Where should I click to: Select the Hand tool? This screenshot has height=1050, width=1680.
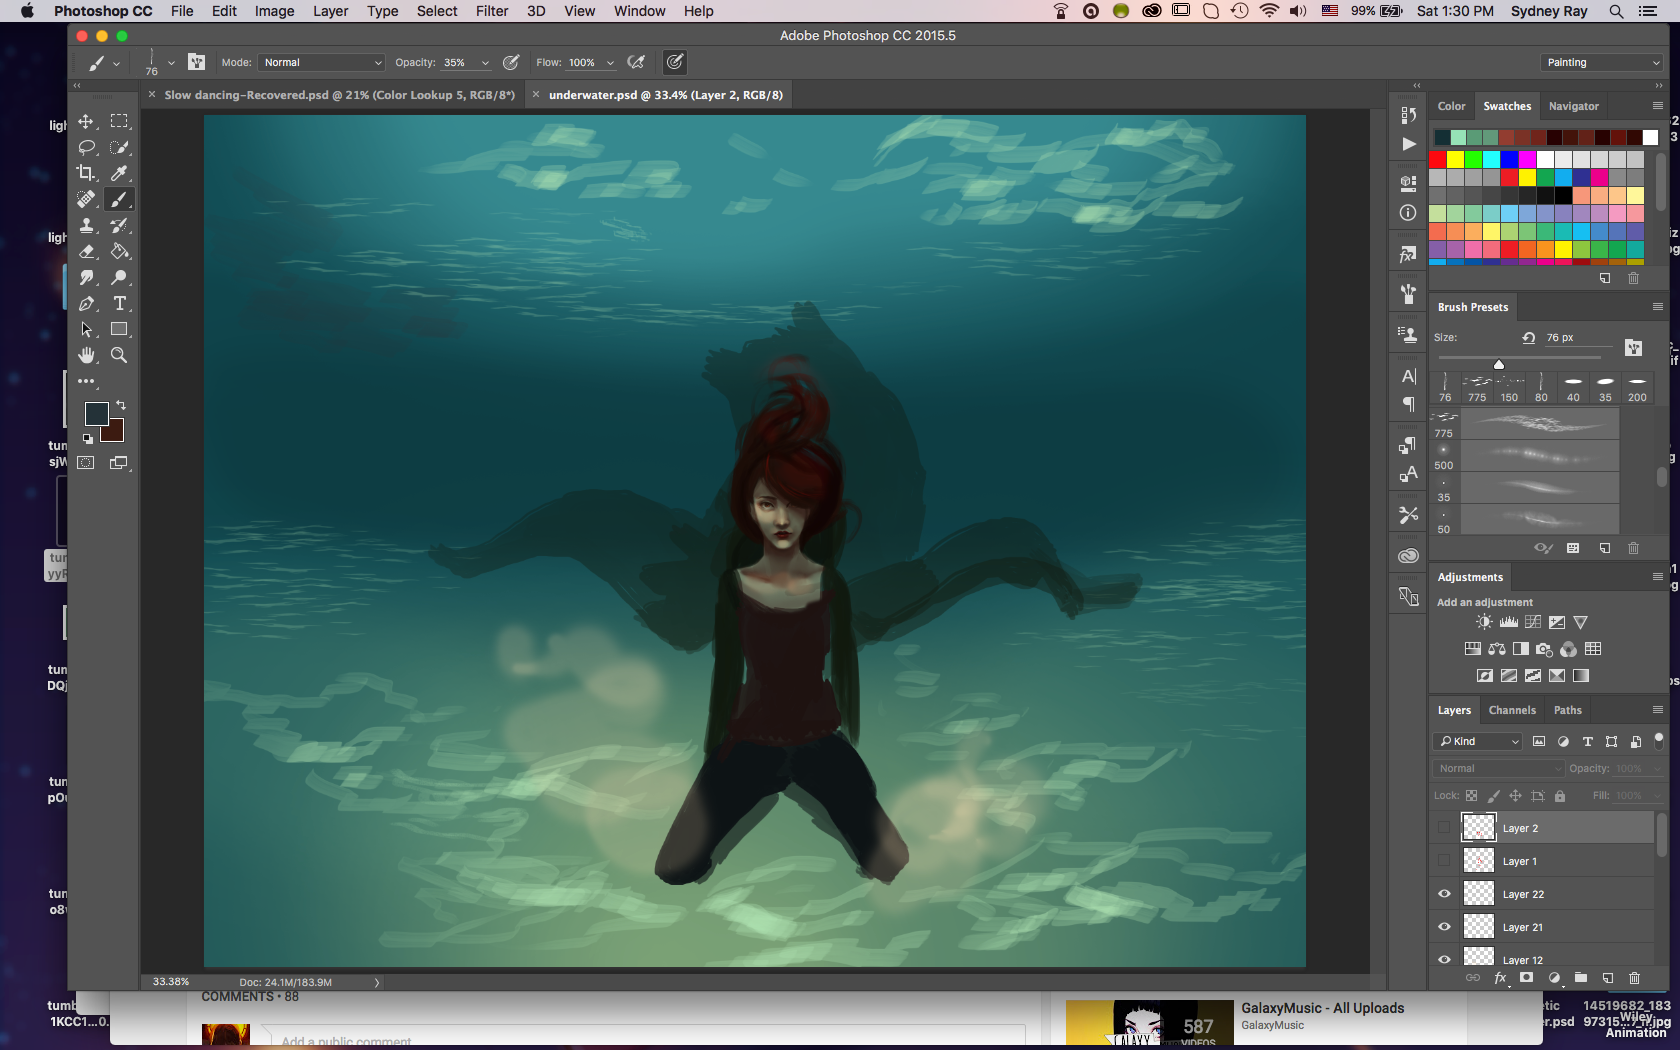(x=87, y=355)
